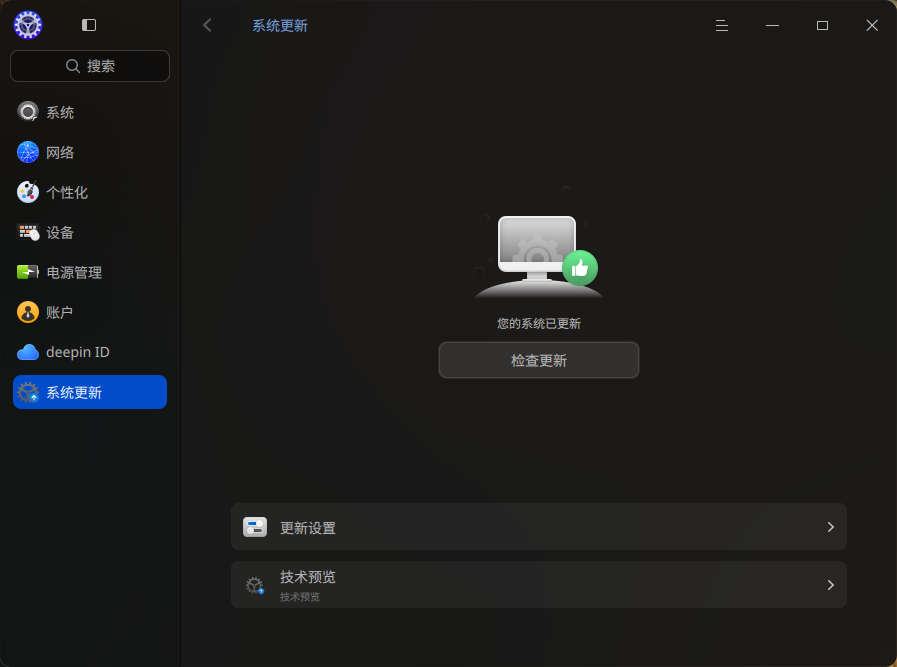Maximize the Control Center window
The image size is (897, 667).
[x=822, y=26]
